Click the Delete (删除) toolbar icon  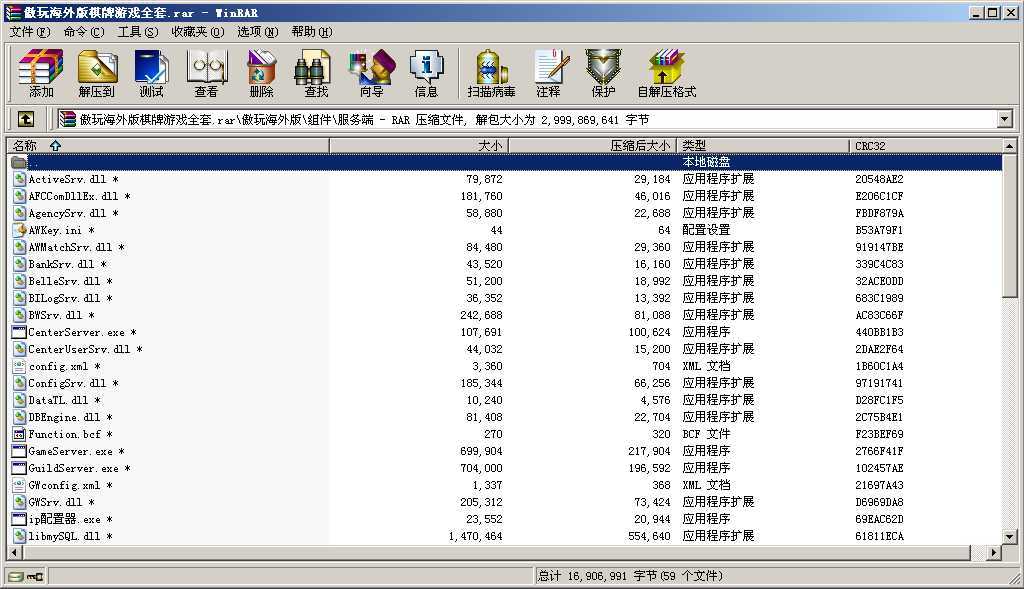click(x=261, y=74)
